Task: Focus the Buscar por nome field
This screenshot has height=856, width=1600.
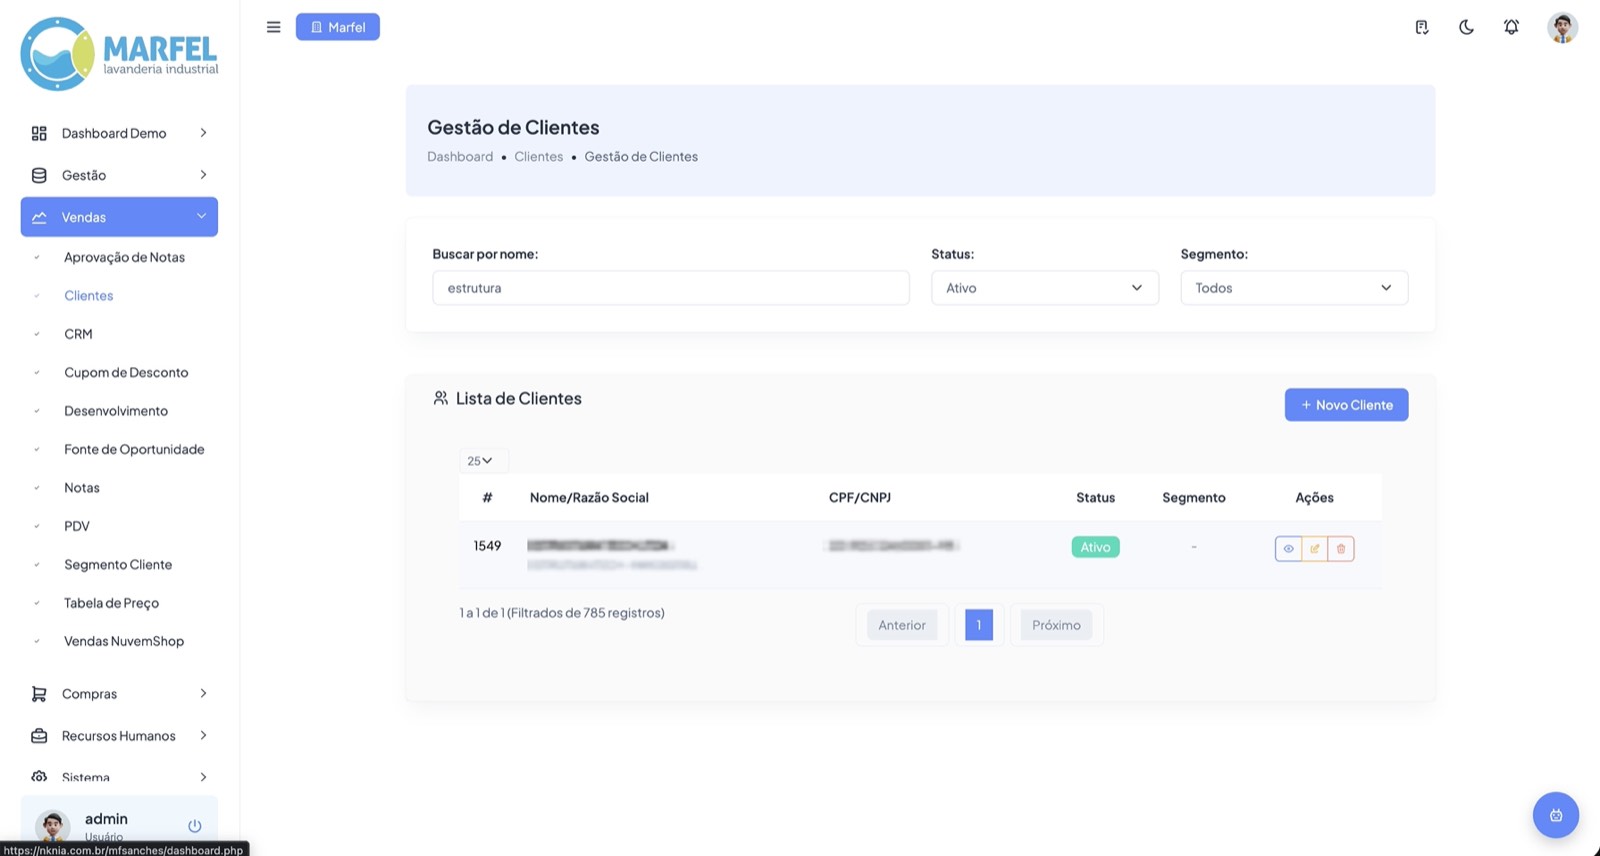Action: point(671,288)
